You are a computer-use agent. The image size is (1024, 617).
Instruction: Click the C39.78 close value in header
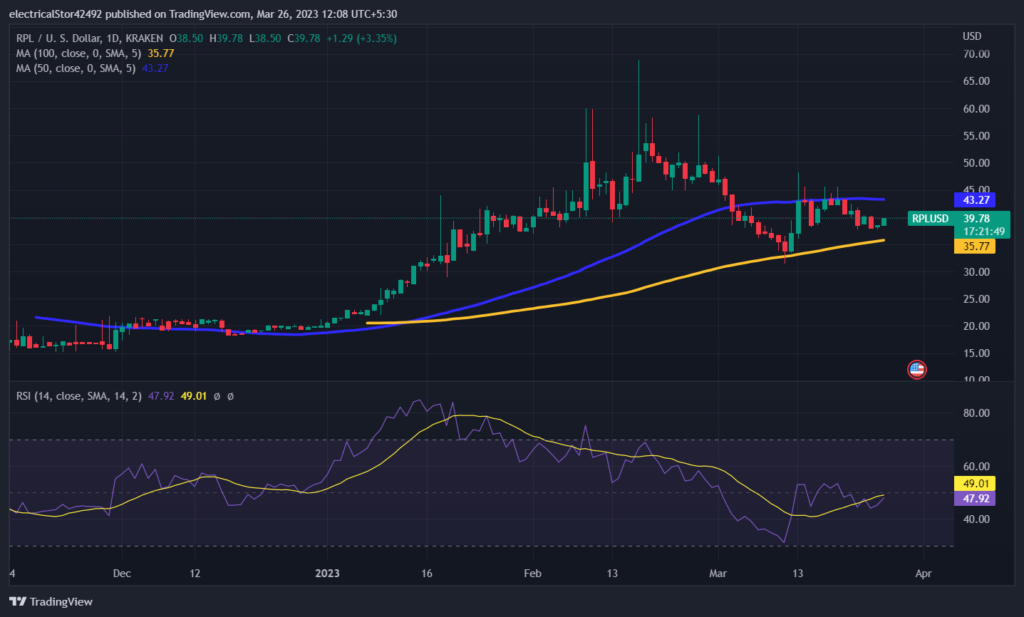click(304, 39)
